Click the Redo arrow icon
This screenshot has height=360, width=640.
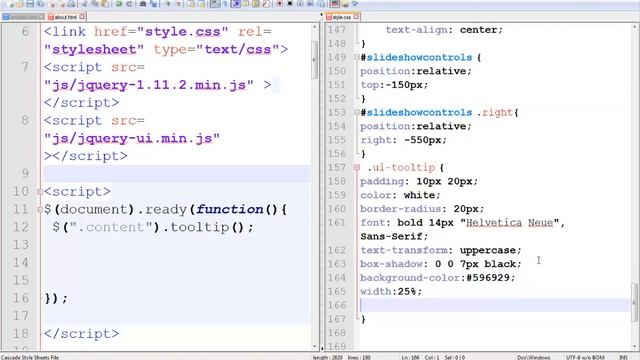pos(129,4)
